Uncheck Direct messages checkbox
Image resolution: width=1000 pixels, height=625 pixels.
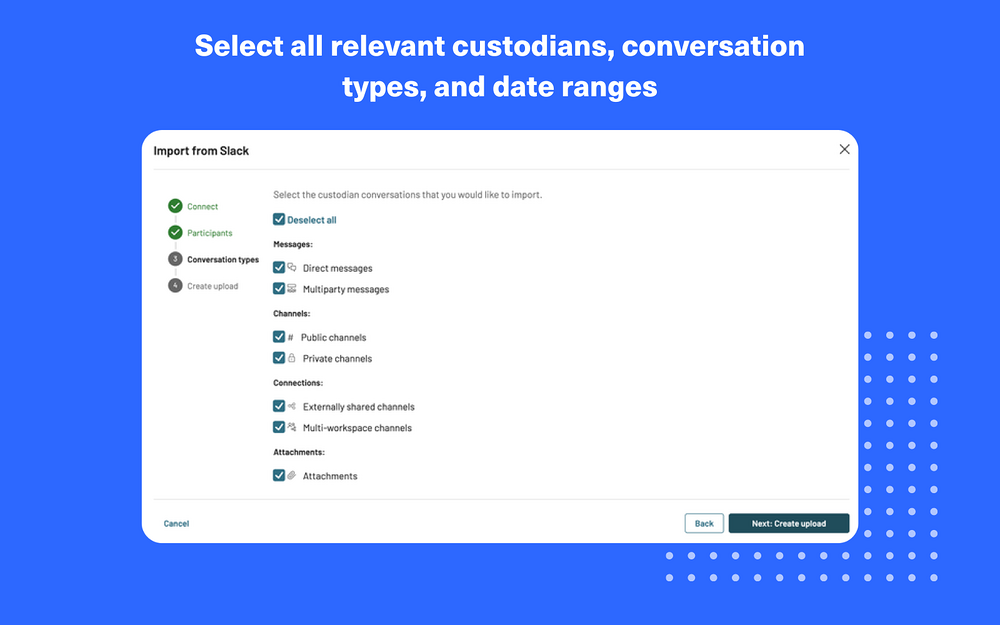(279, 268)
